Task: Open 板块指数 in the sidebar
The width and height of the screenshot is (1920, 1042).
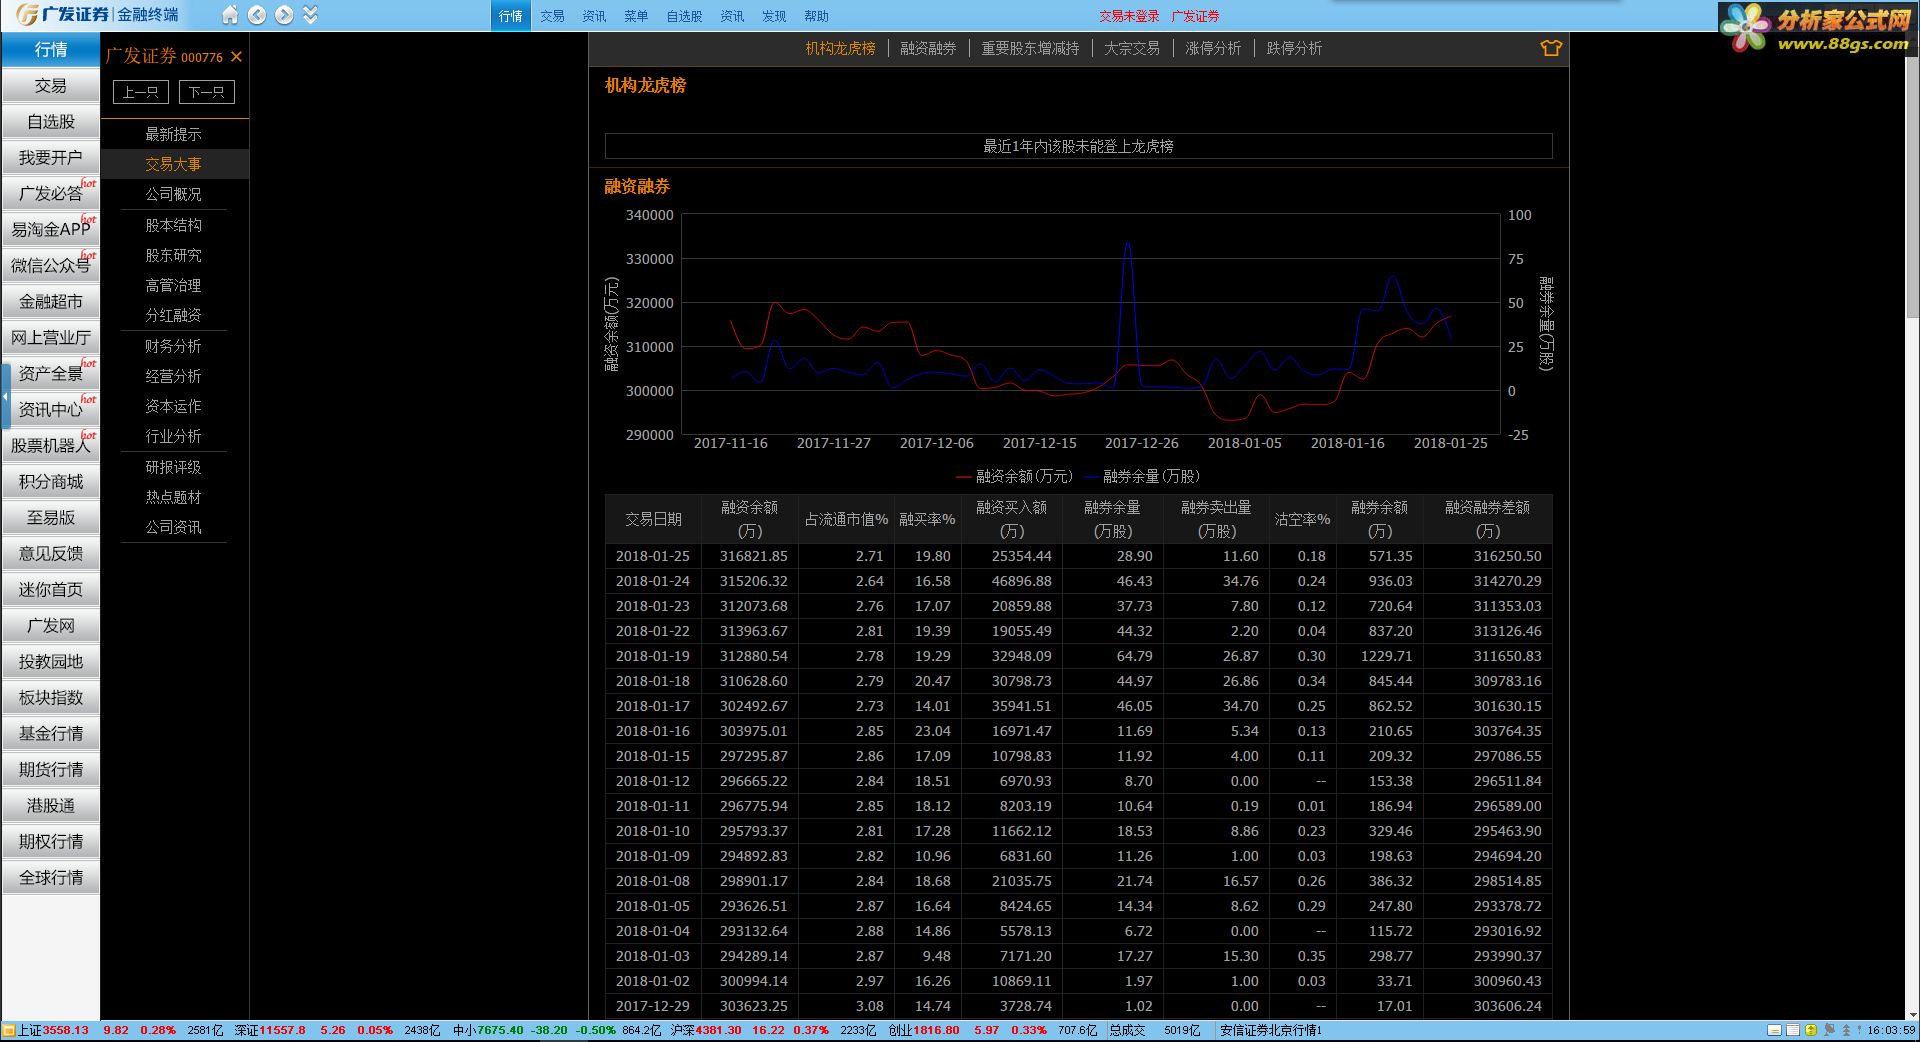Action: coord(51,698)
